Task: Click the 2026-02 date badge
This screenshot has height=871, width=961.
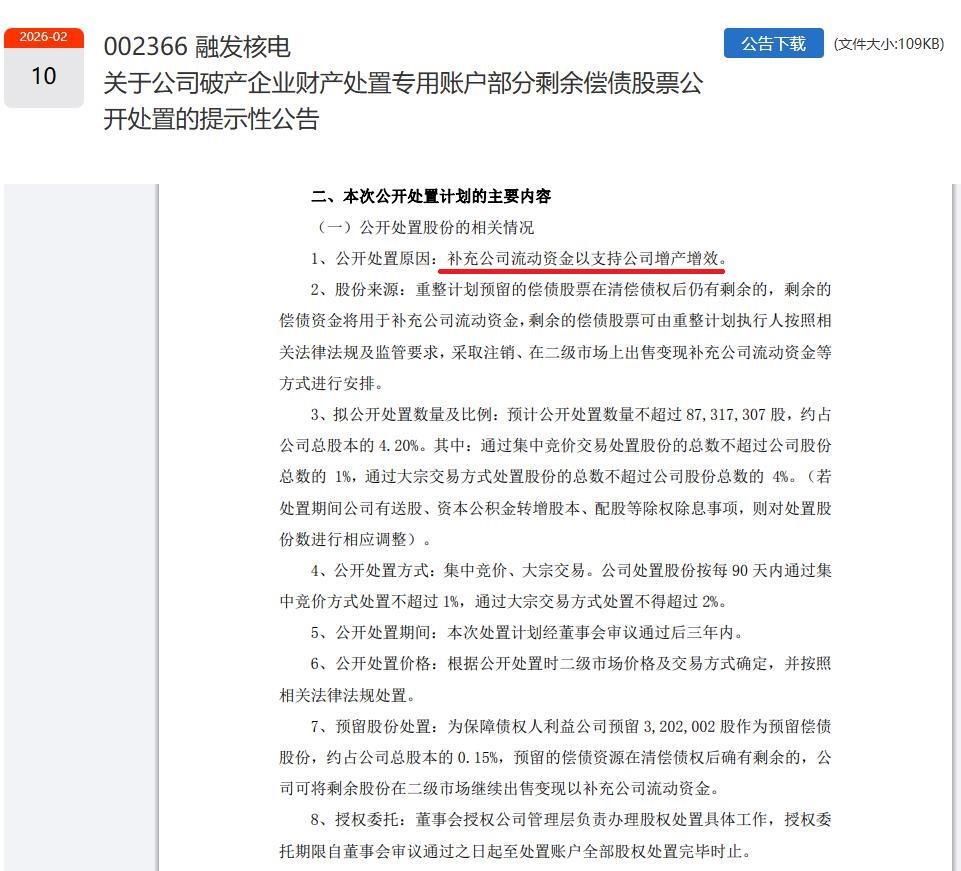Action: tap(44, 37)
